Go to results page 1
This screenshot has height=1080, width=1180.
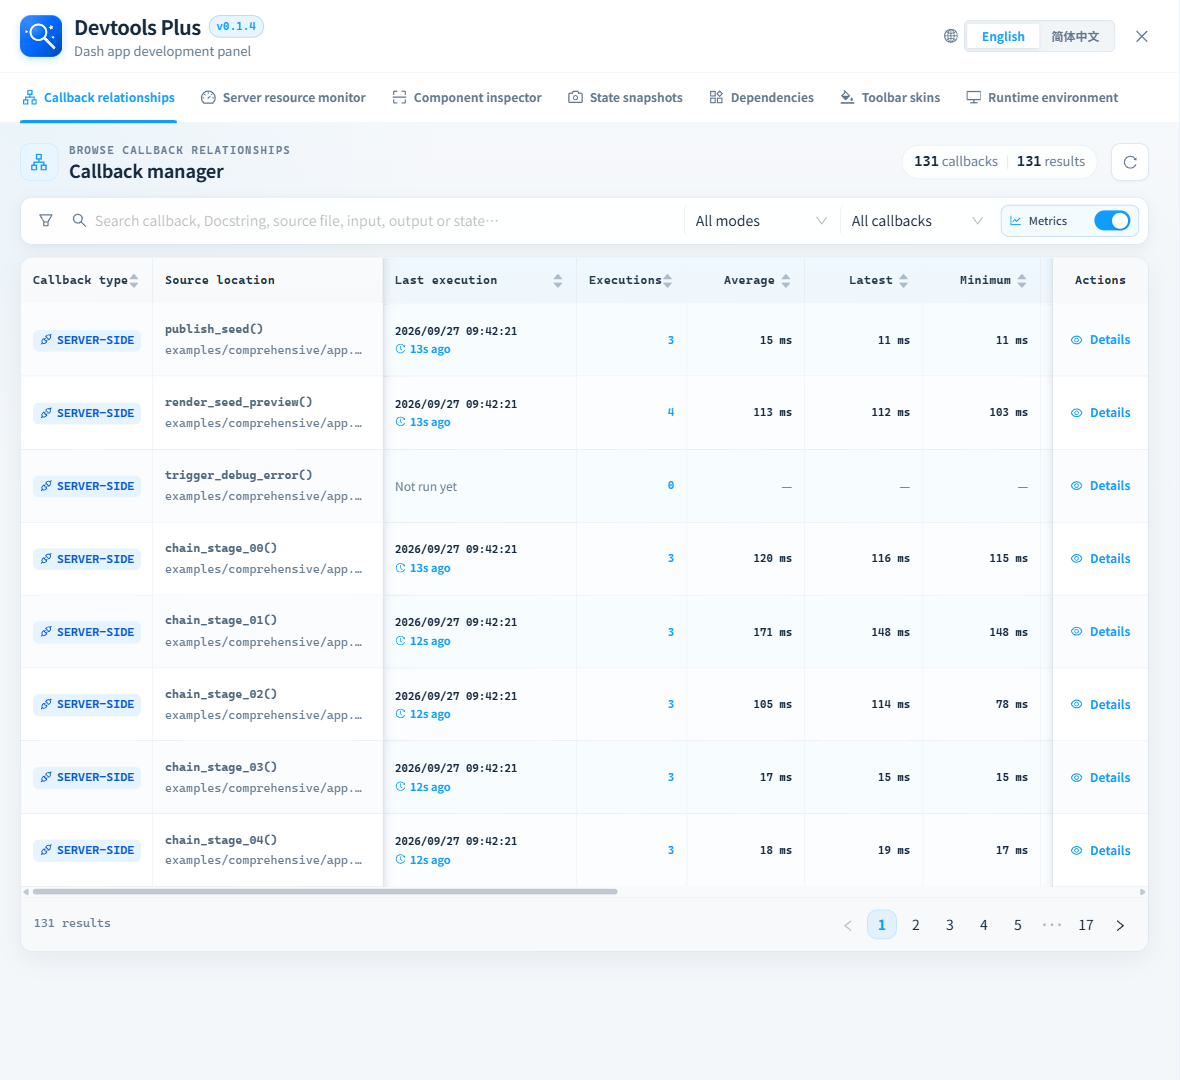(882, 925)
